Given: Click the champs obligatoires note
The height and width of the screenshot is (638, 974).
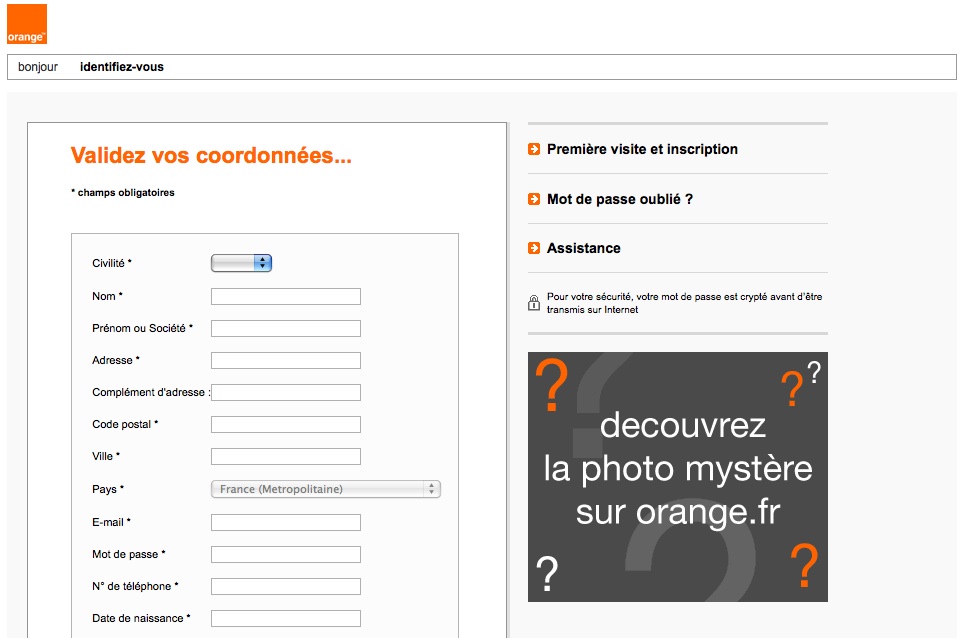Looking at the screenshot, I should click(123, 193).
